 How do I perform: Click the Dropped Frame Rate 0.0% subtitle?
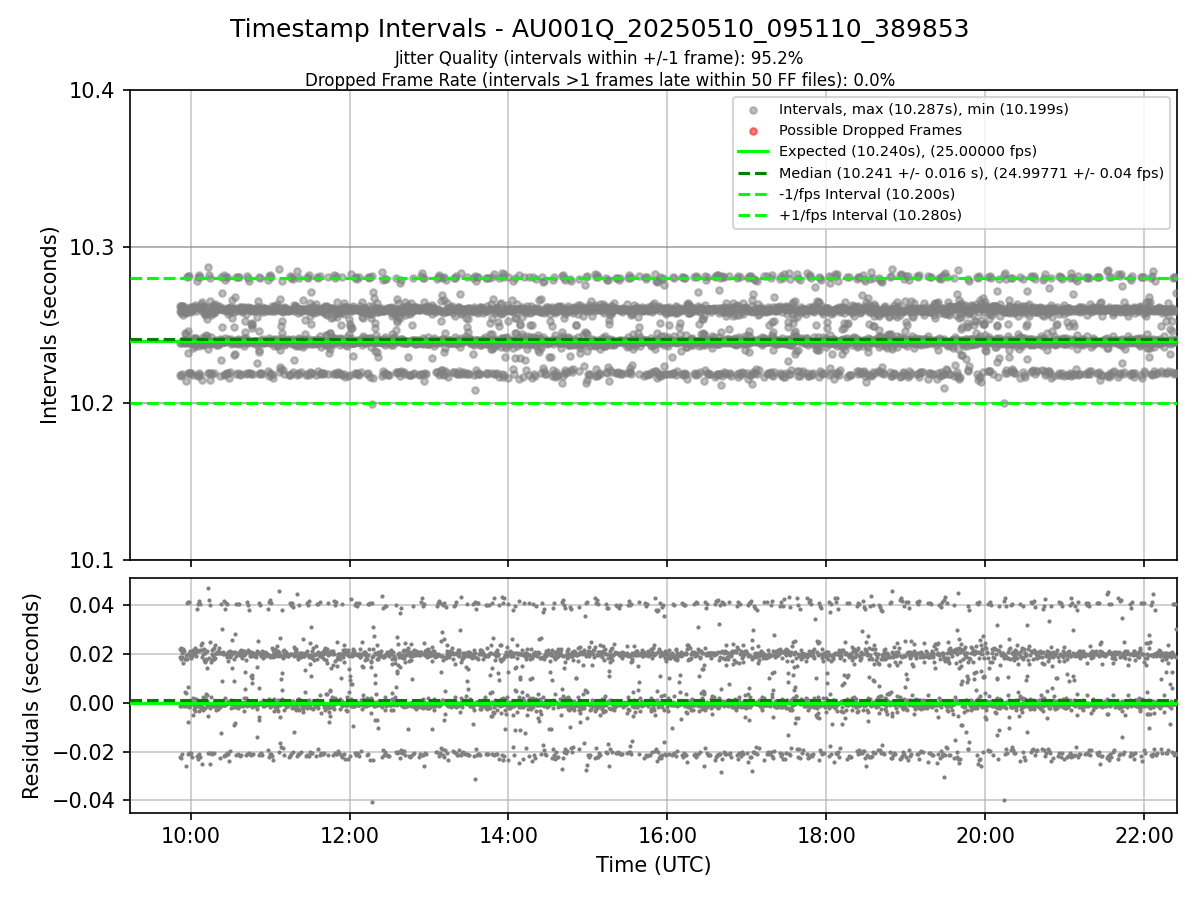point(599,79)
